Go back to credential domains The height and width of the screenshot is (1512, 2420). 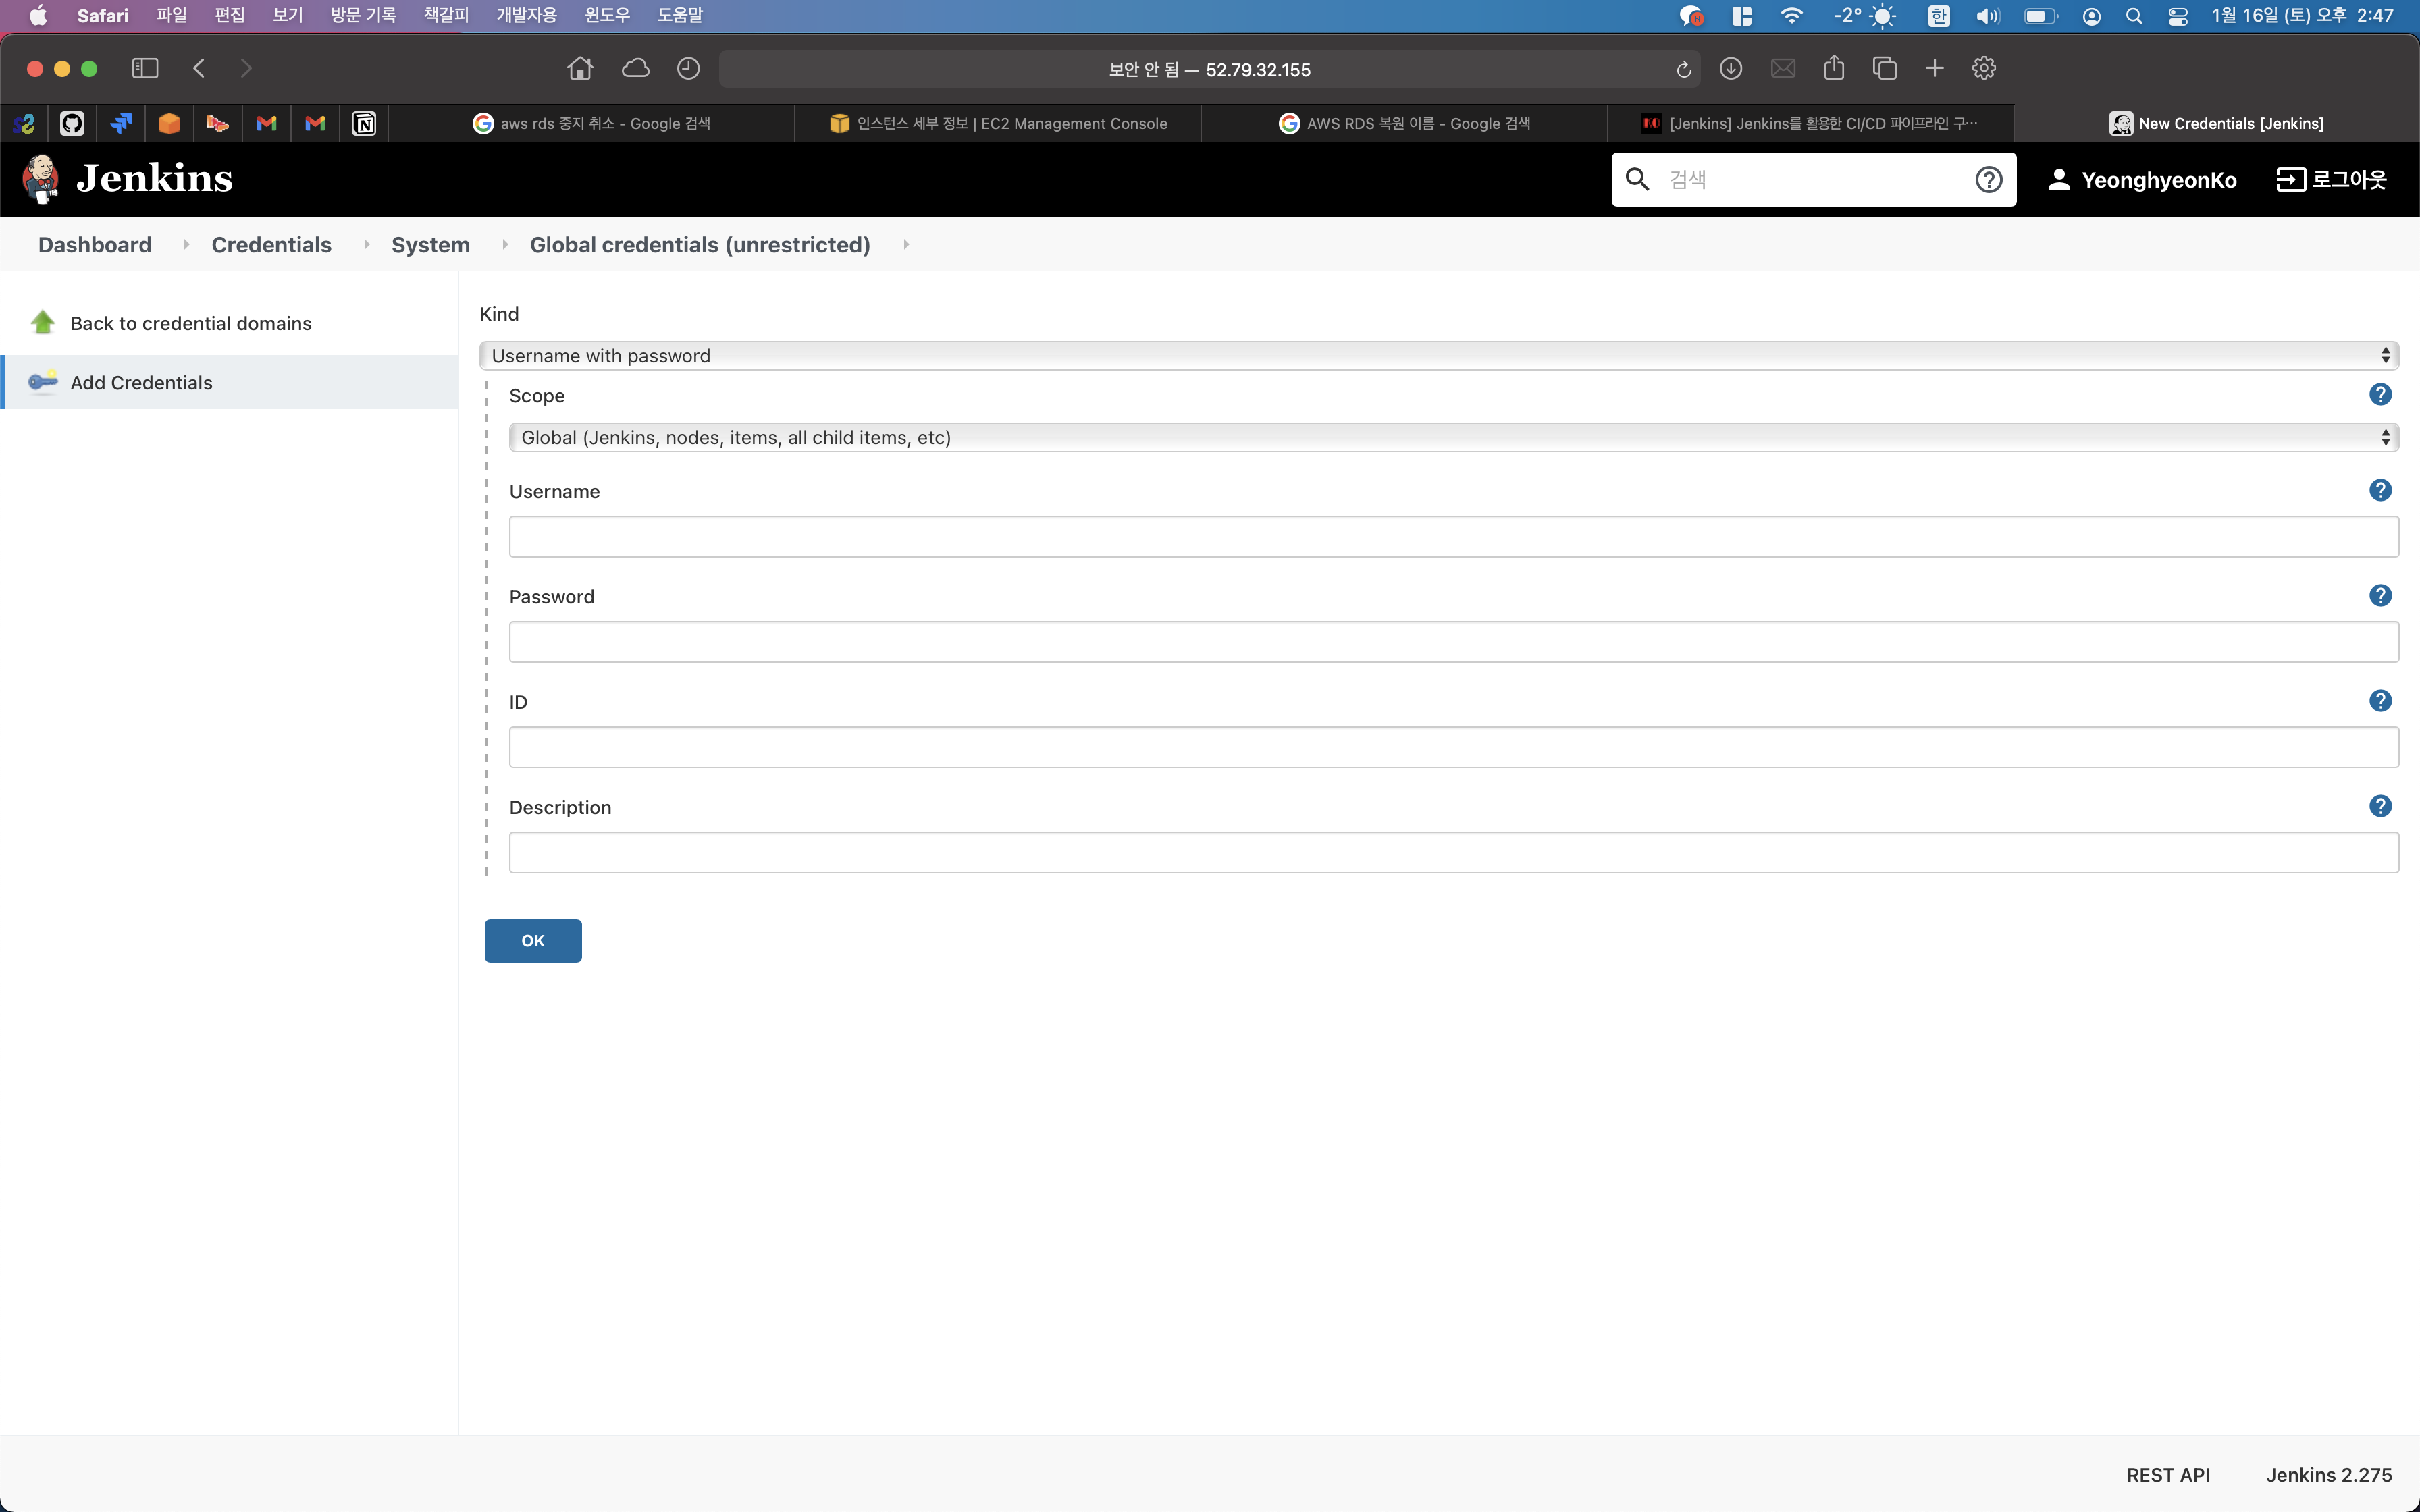coord(190,323)
